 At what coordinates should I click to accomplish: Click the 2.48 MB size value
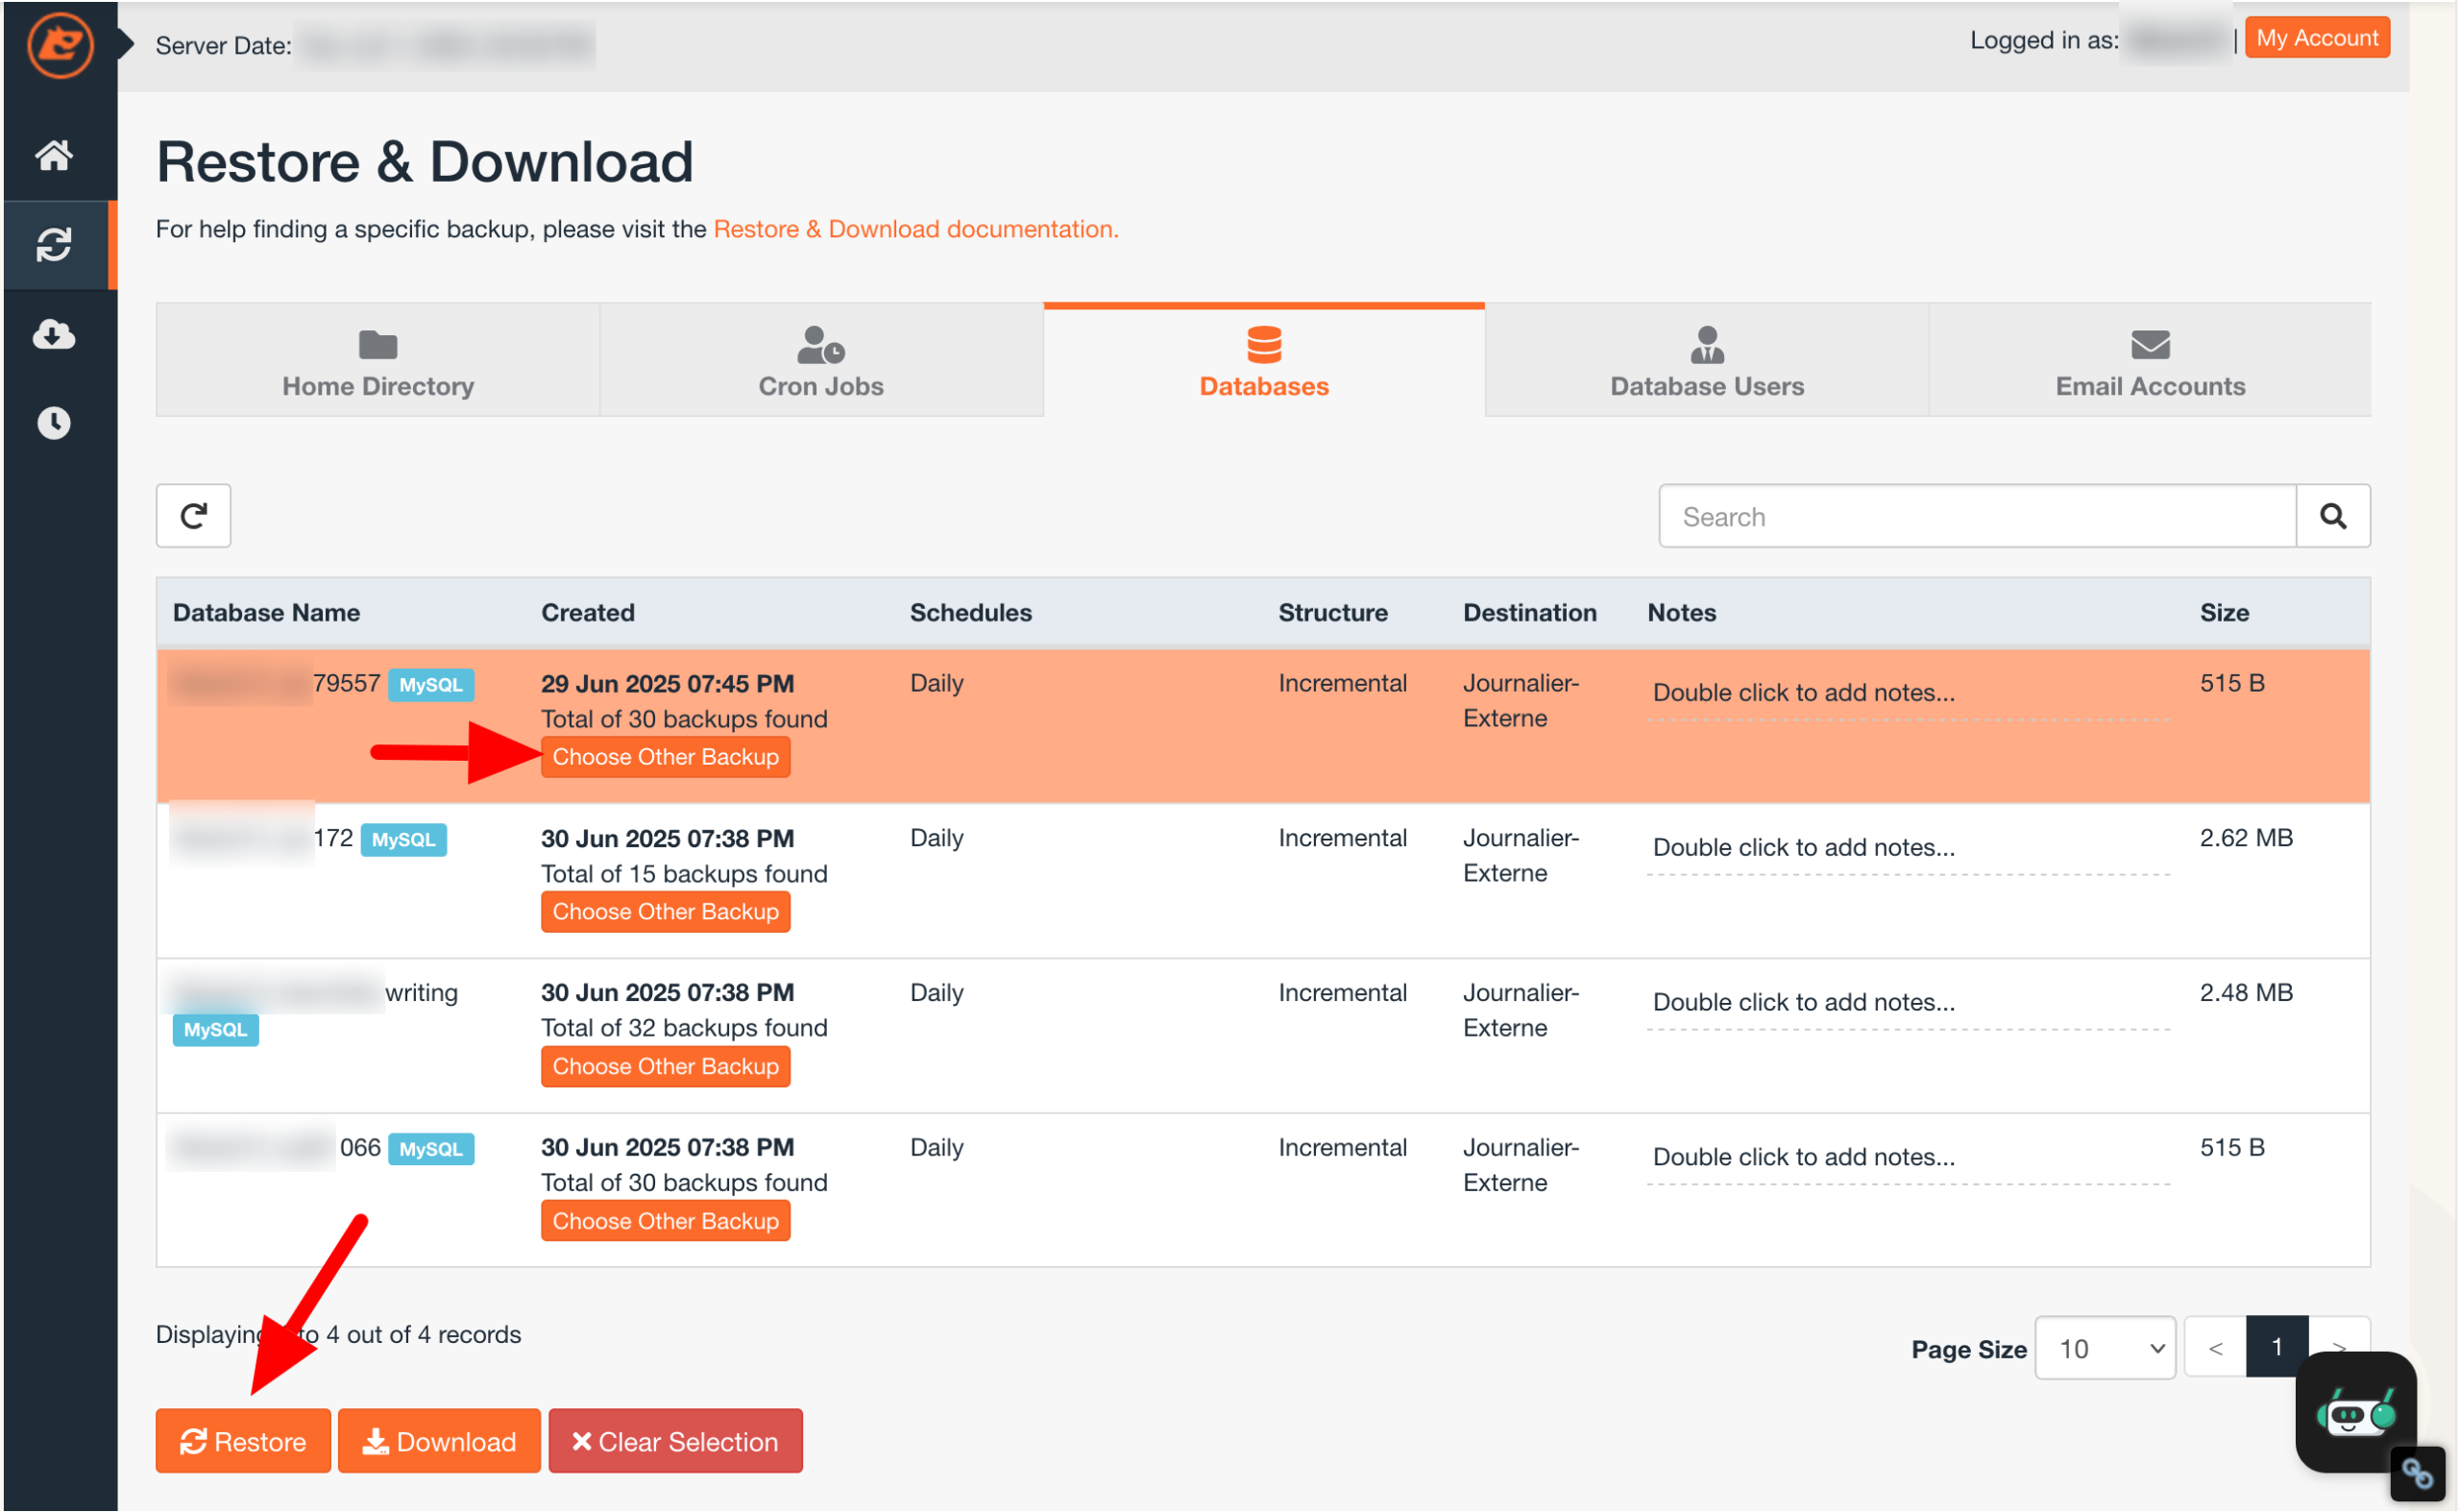(2246, 992)
